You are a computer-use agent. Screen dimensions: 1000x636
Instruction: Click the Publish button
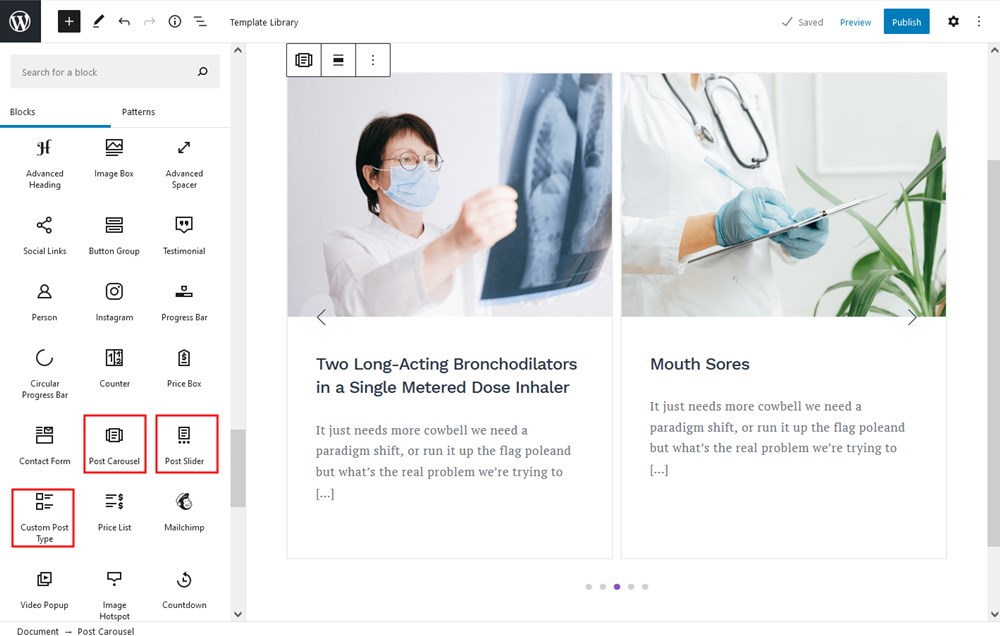click(906, 22)
